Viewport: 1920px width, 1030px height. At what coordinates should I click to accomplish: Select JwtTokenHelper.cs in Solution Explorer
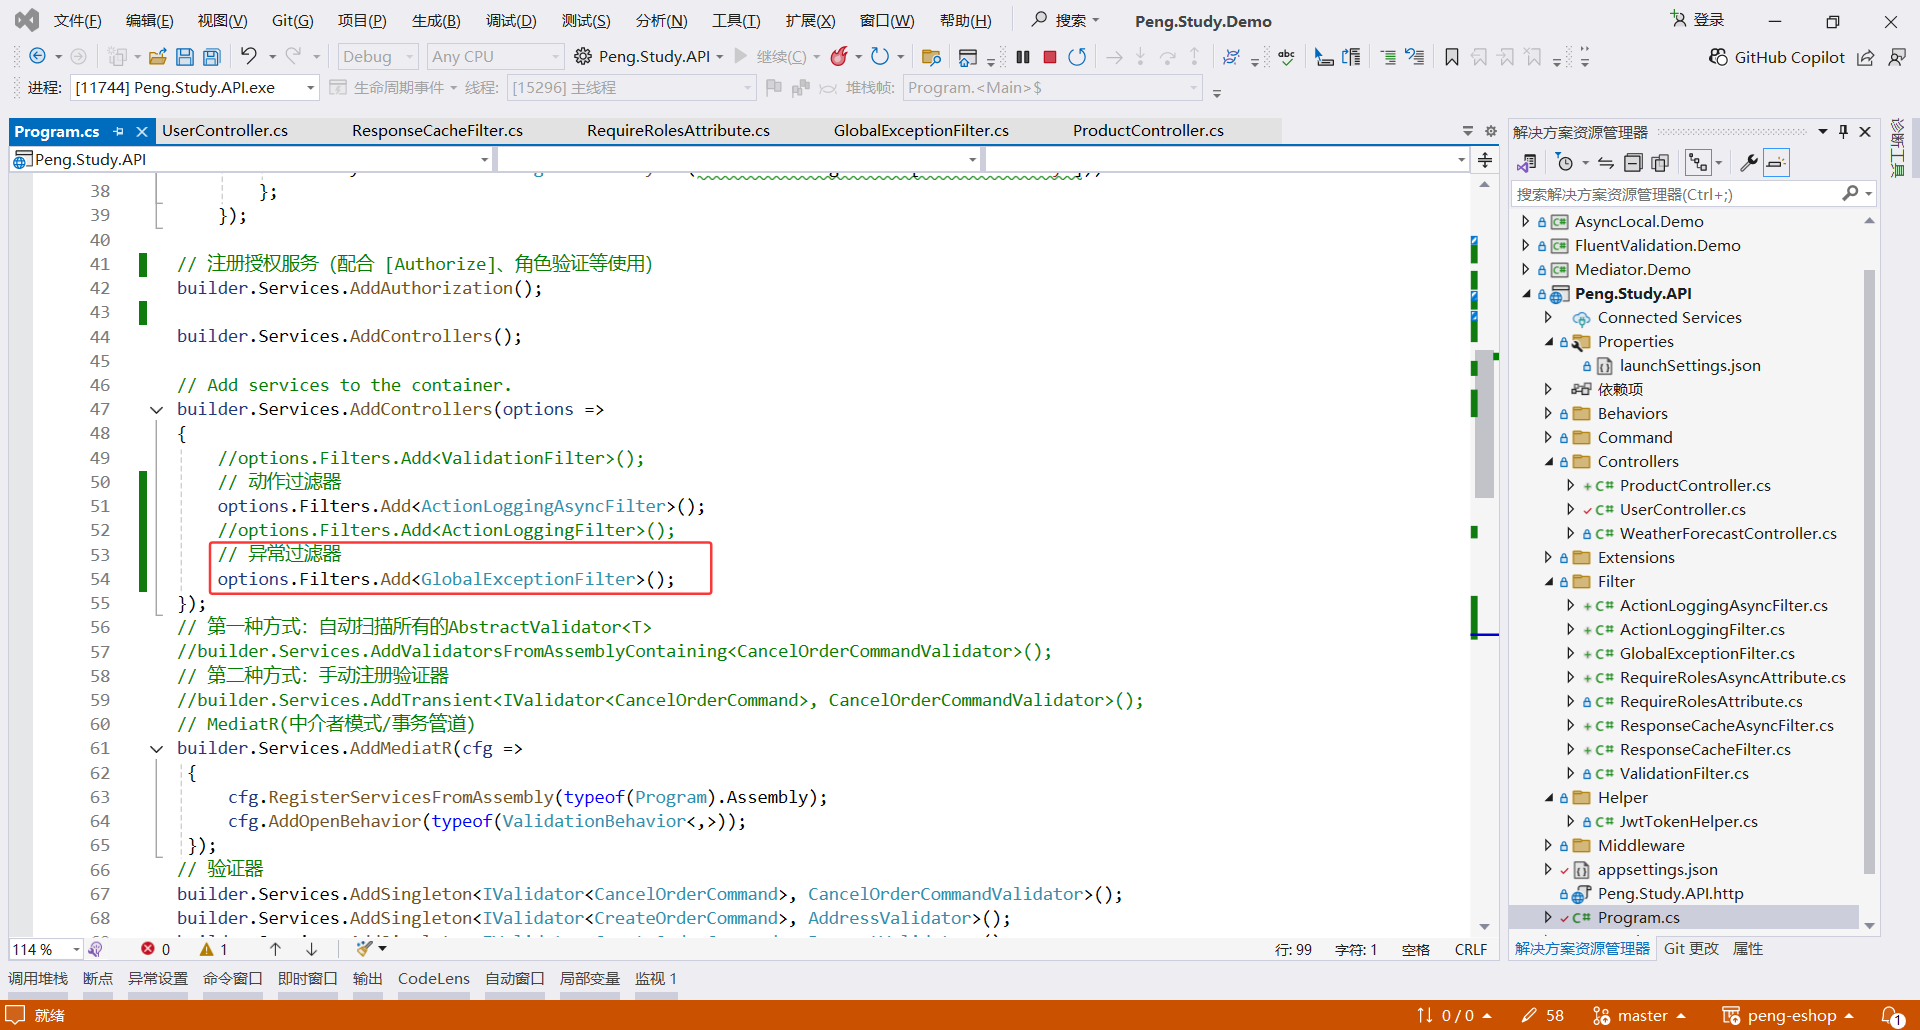[x=1688, y=822]
